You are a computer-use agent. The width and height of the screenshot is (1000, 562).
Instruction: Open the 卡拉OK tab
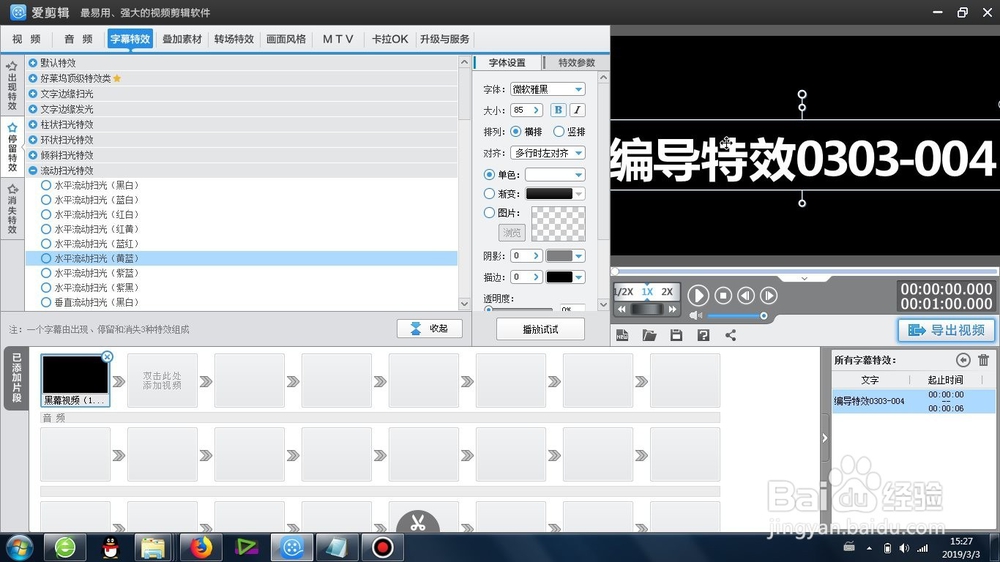tap(390, 39)
